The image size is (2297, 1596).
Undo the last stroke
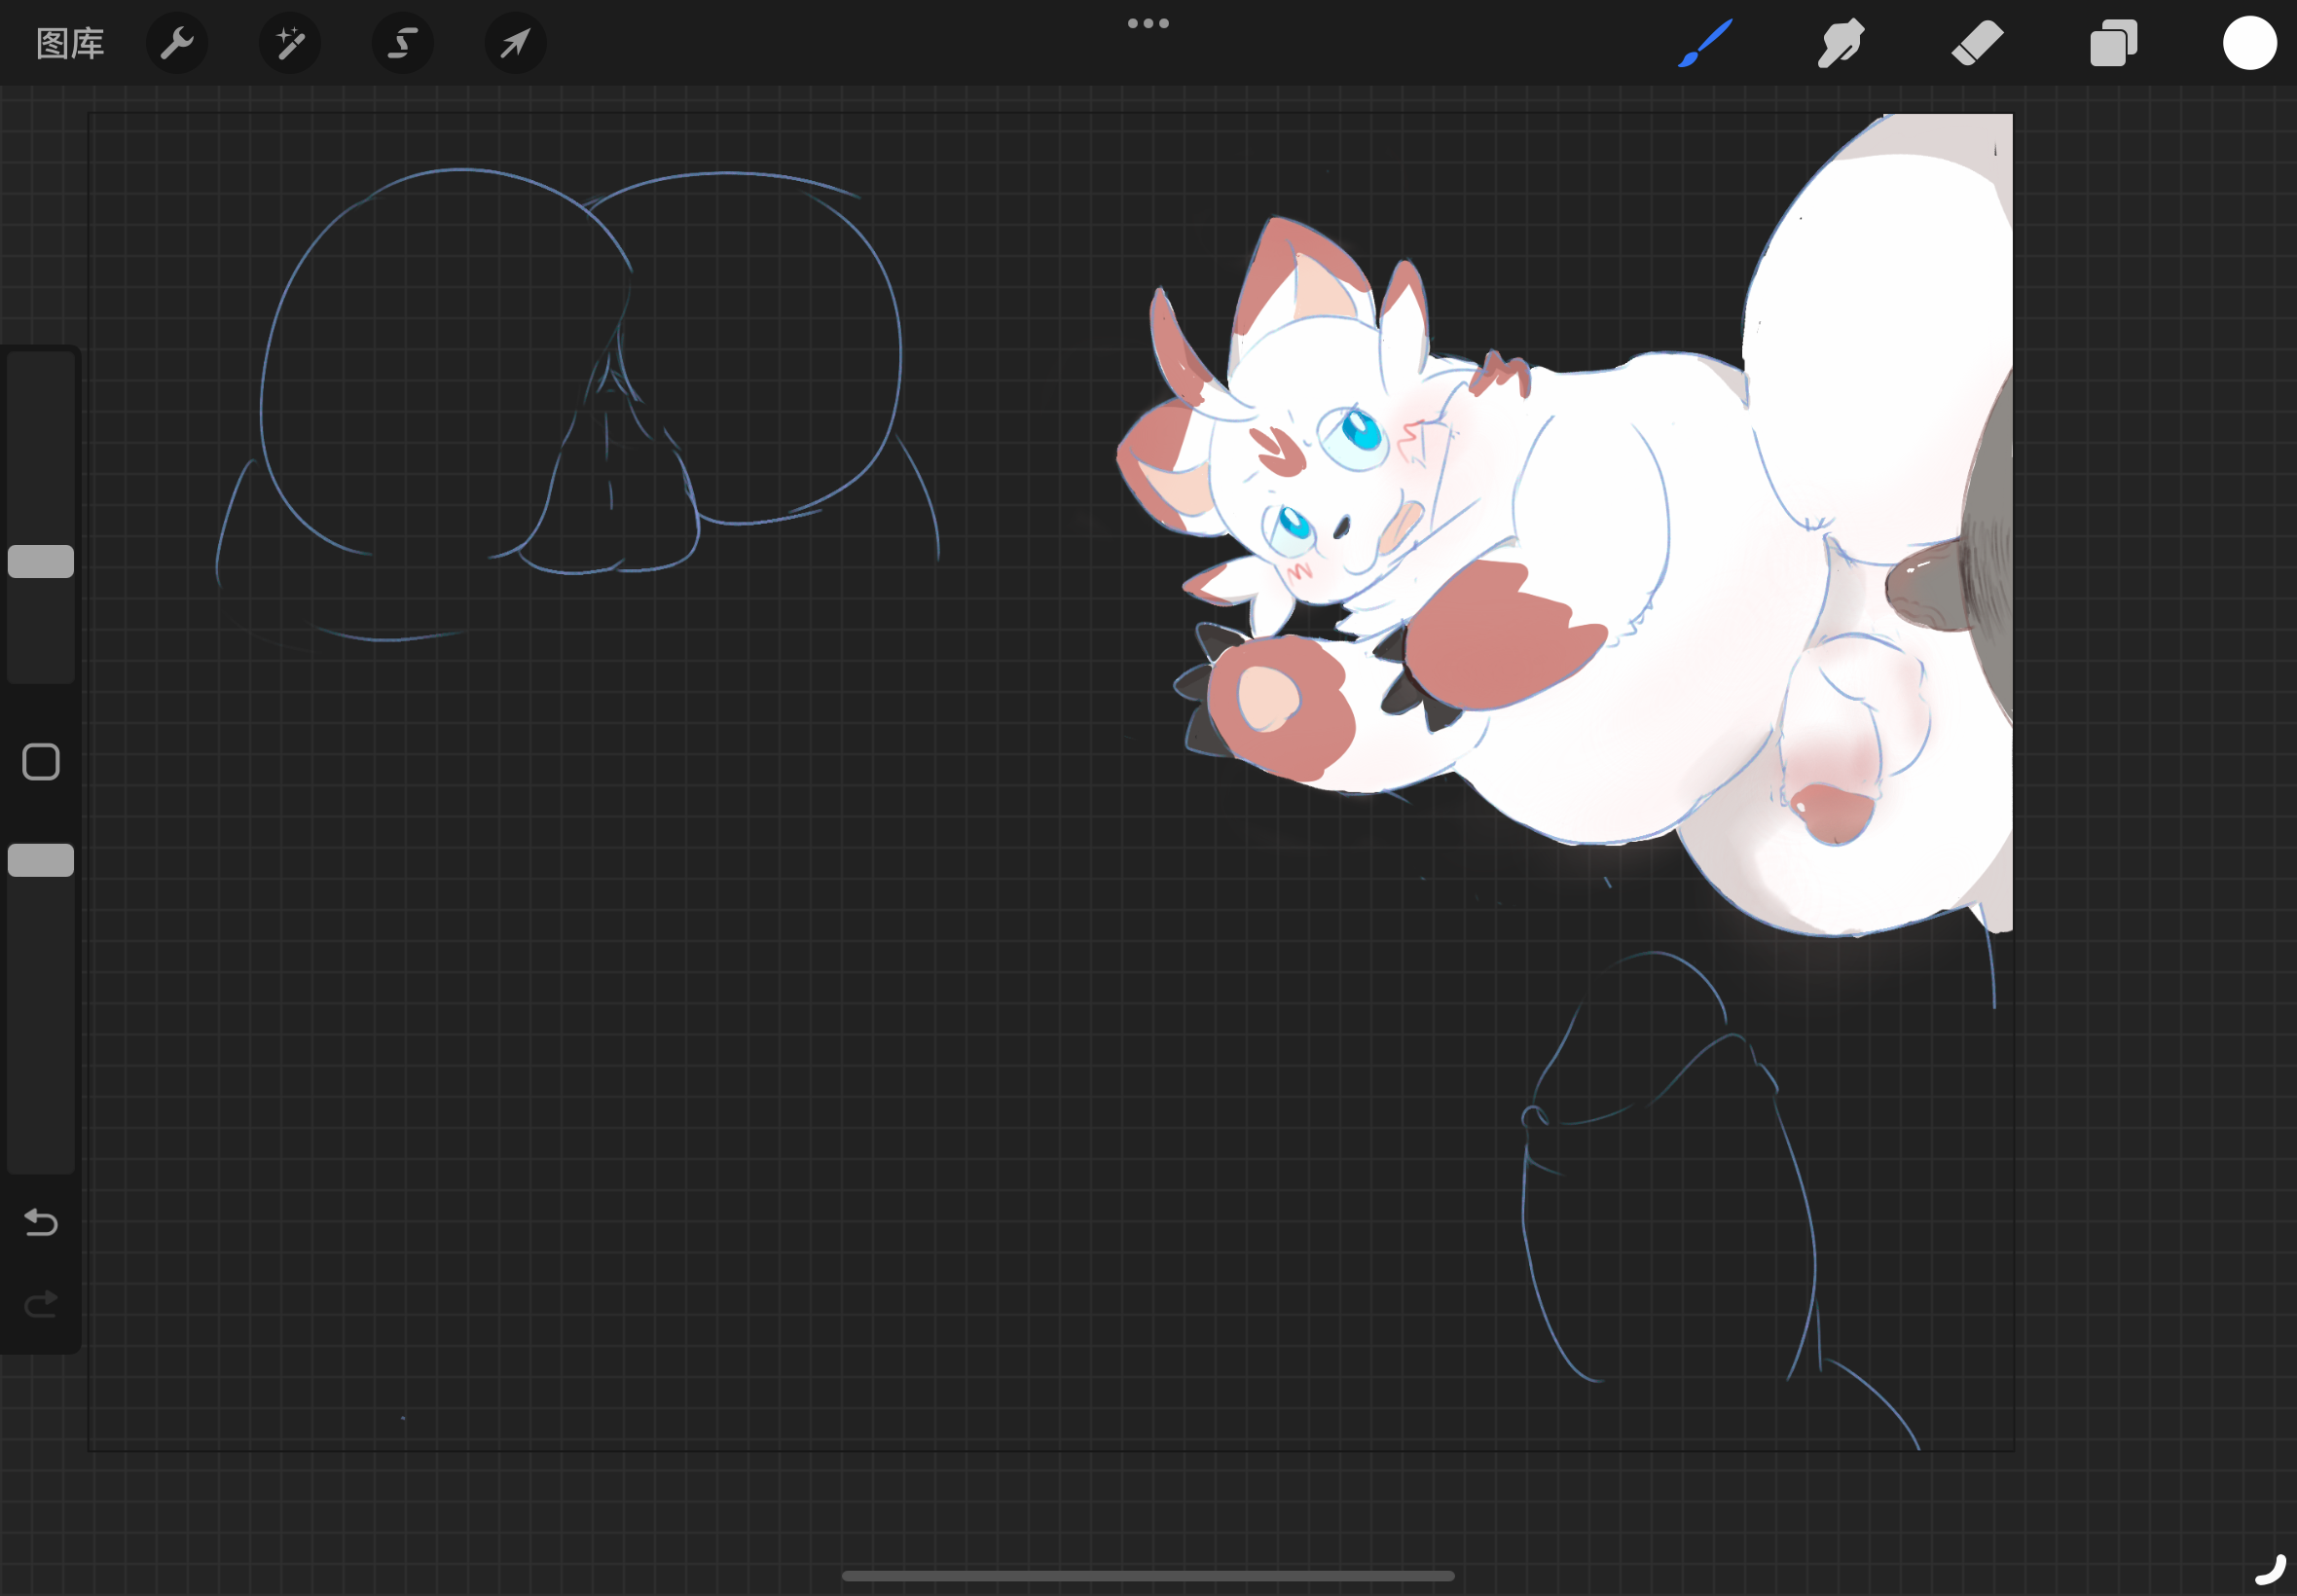tap(41, 1222)
